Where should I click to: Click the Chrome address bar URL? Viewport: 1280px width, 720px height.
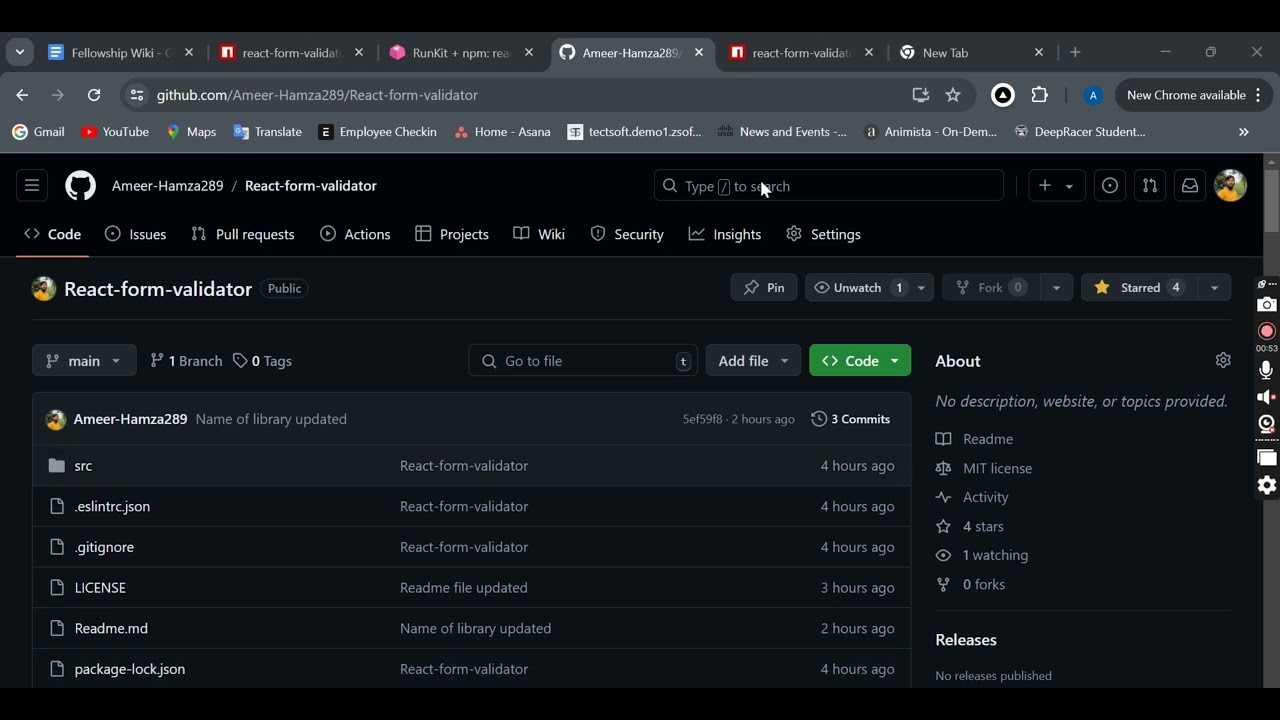(317, 96)
